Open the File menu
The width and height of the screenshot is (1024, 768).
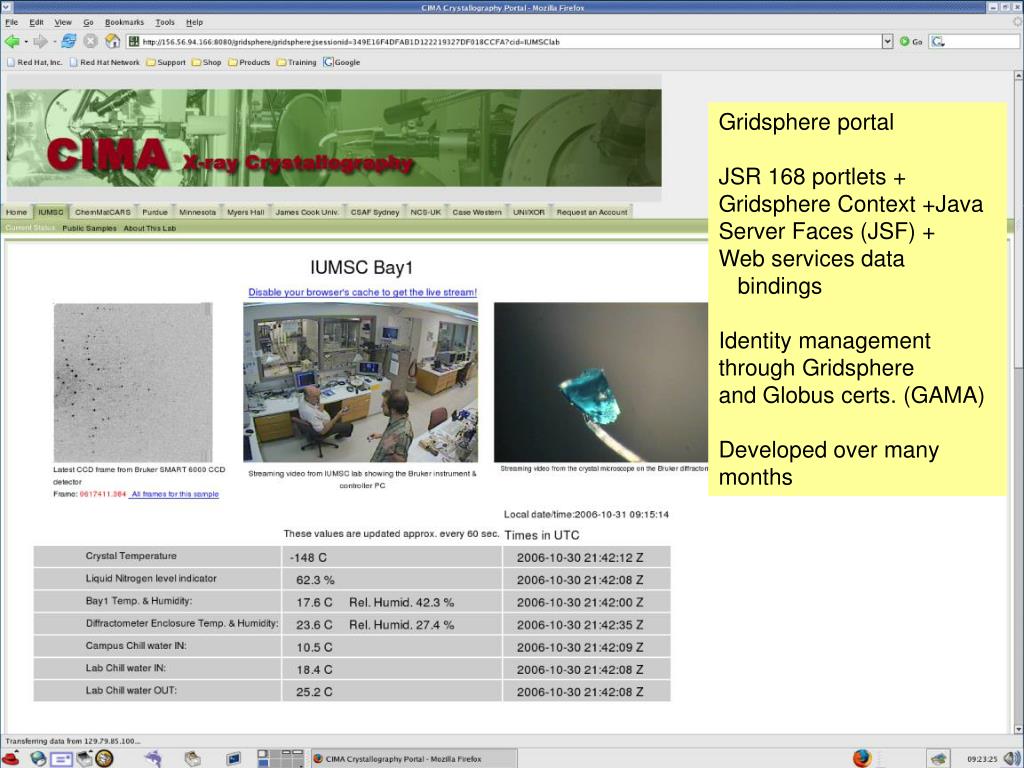12,22
